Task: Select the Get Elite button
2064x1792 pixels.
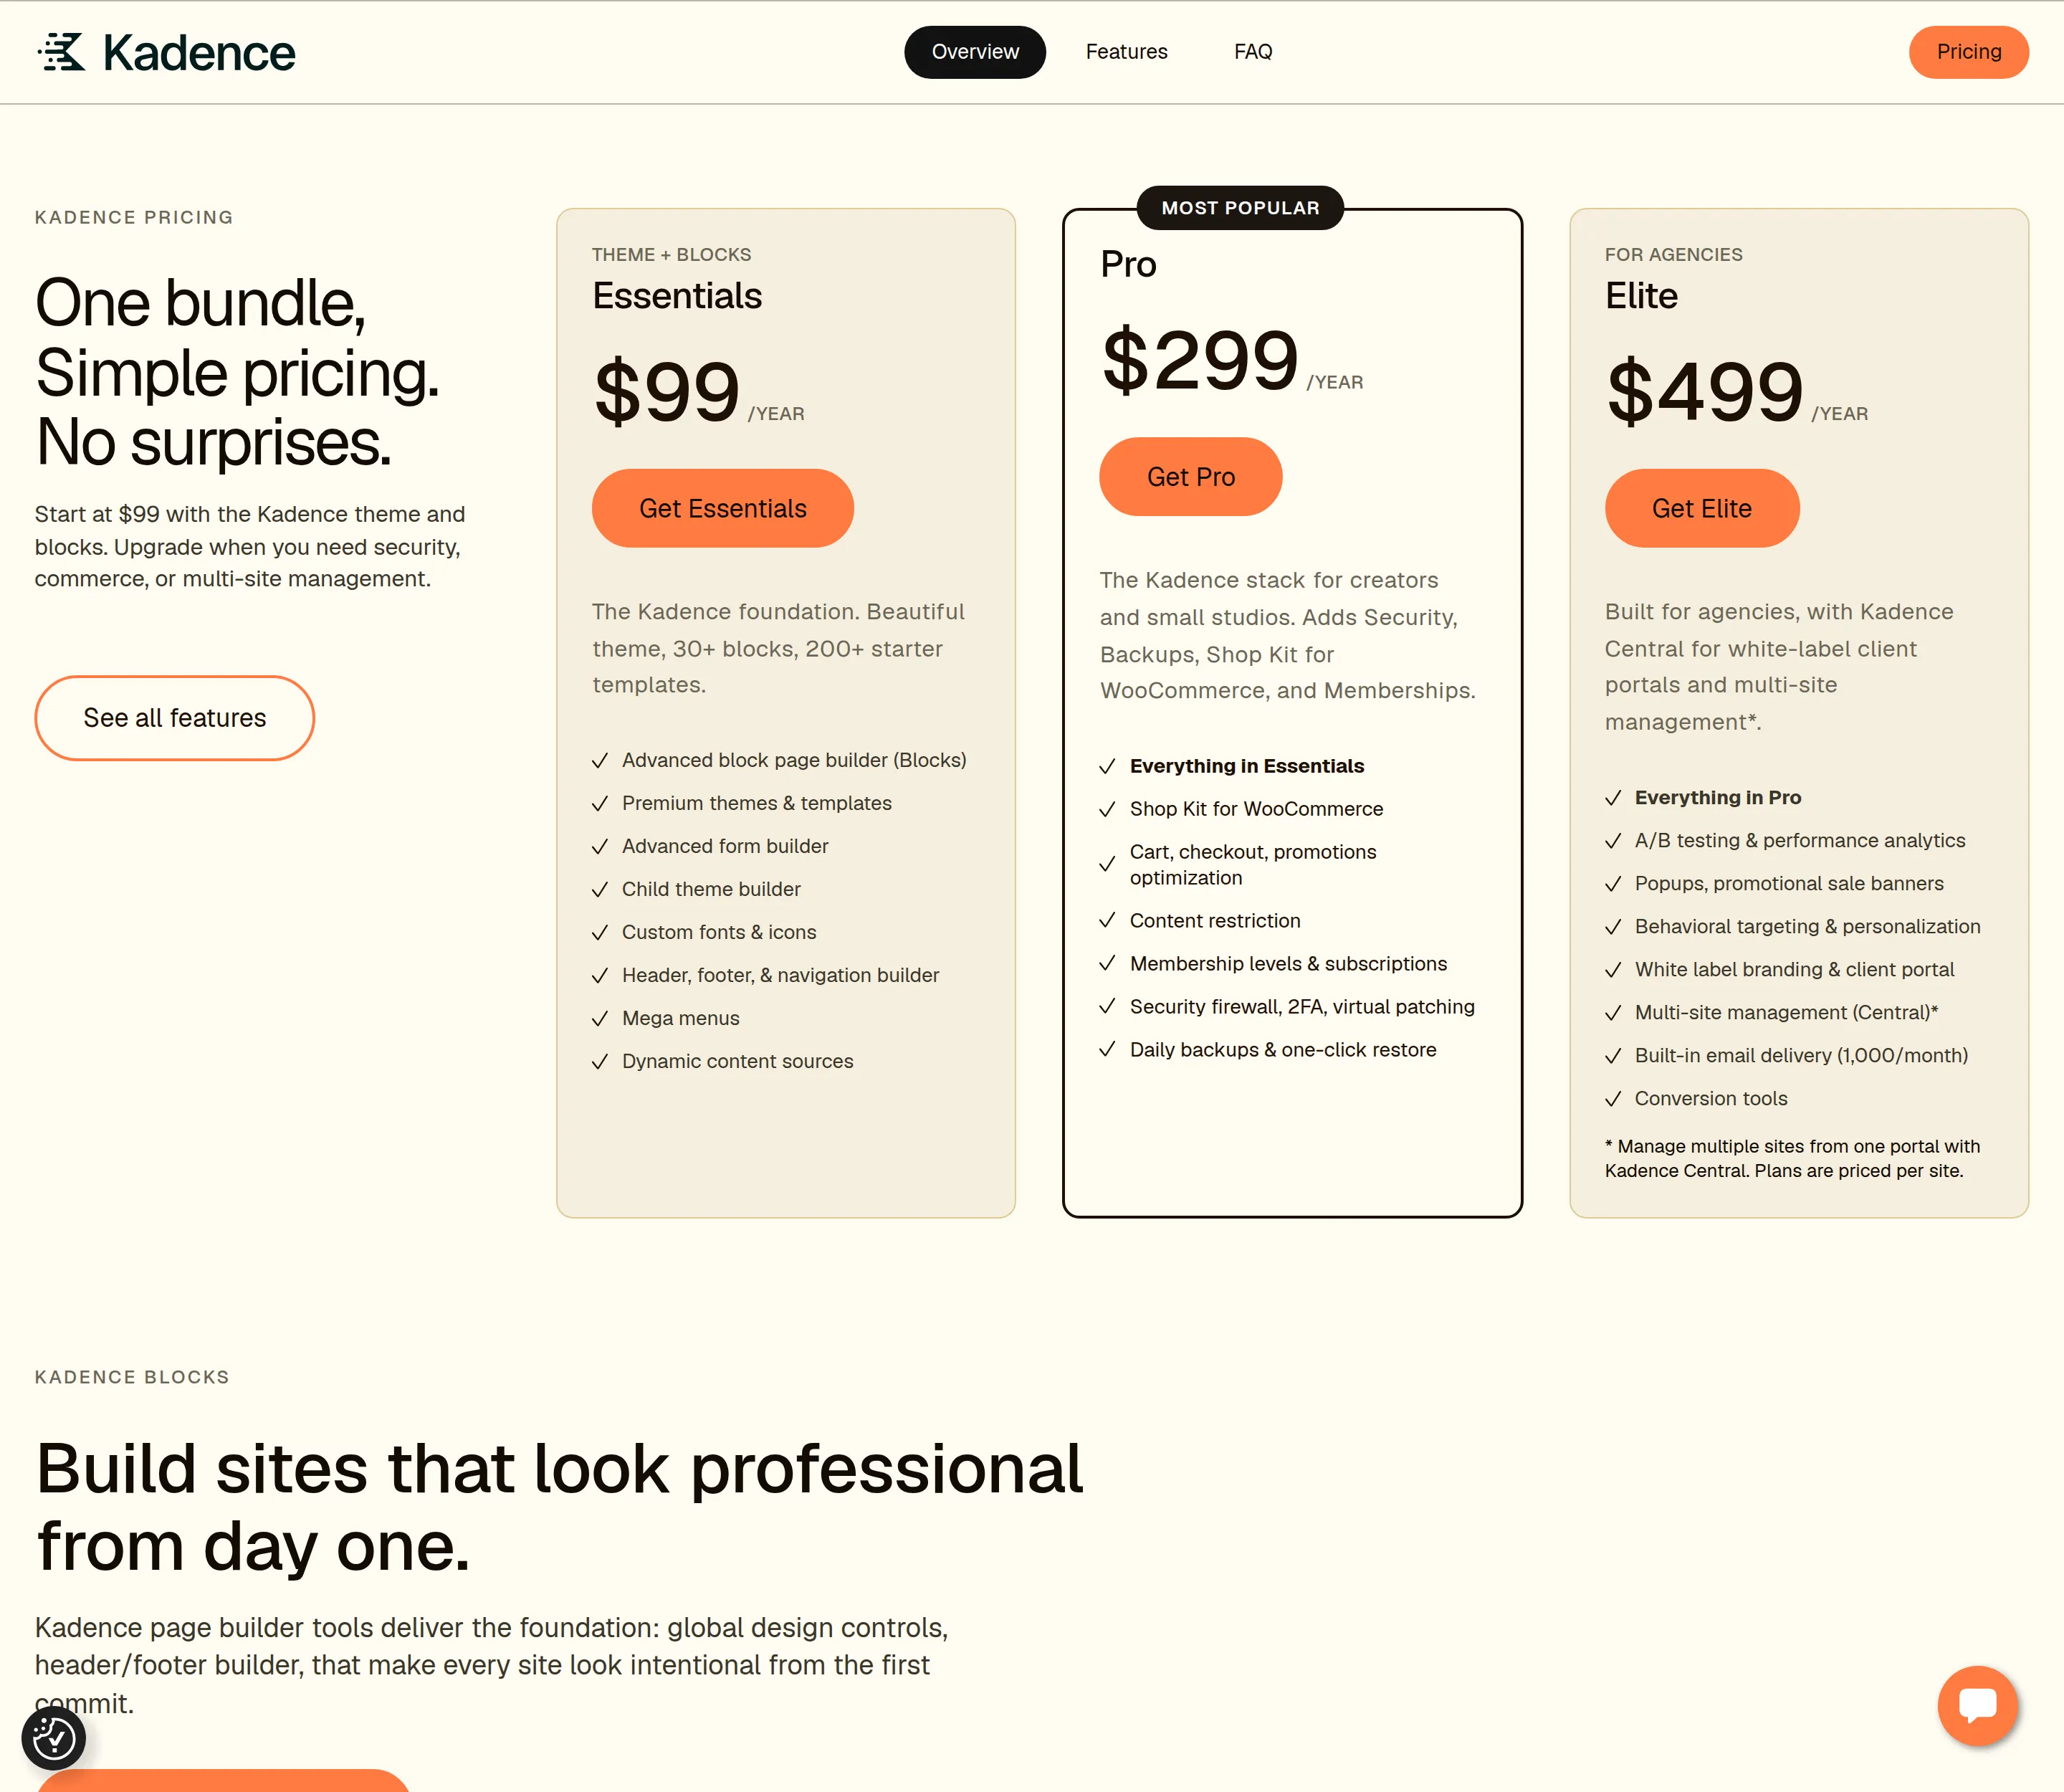Action: pyautogui.click(x=1702, y=509)
